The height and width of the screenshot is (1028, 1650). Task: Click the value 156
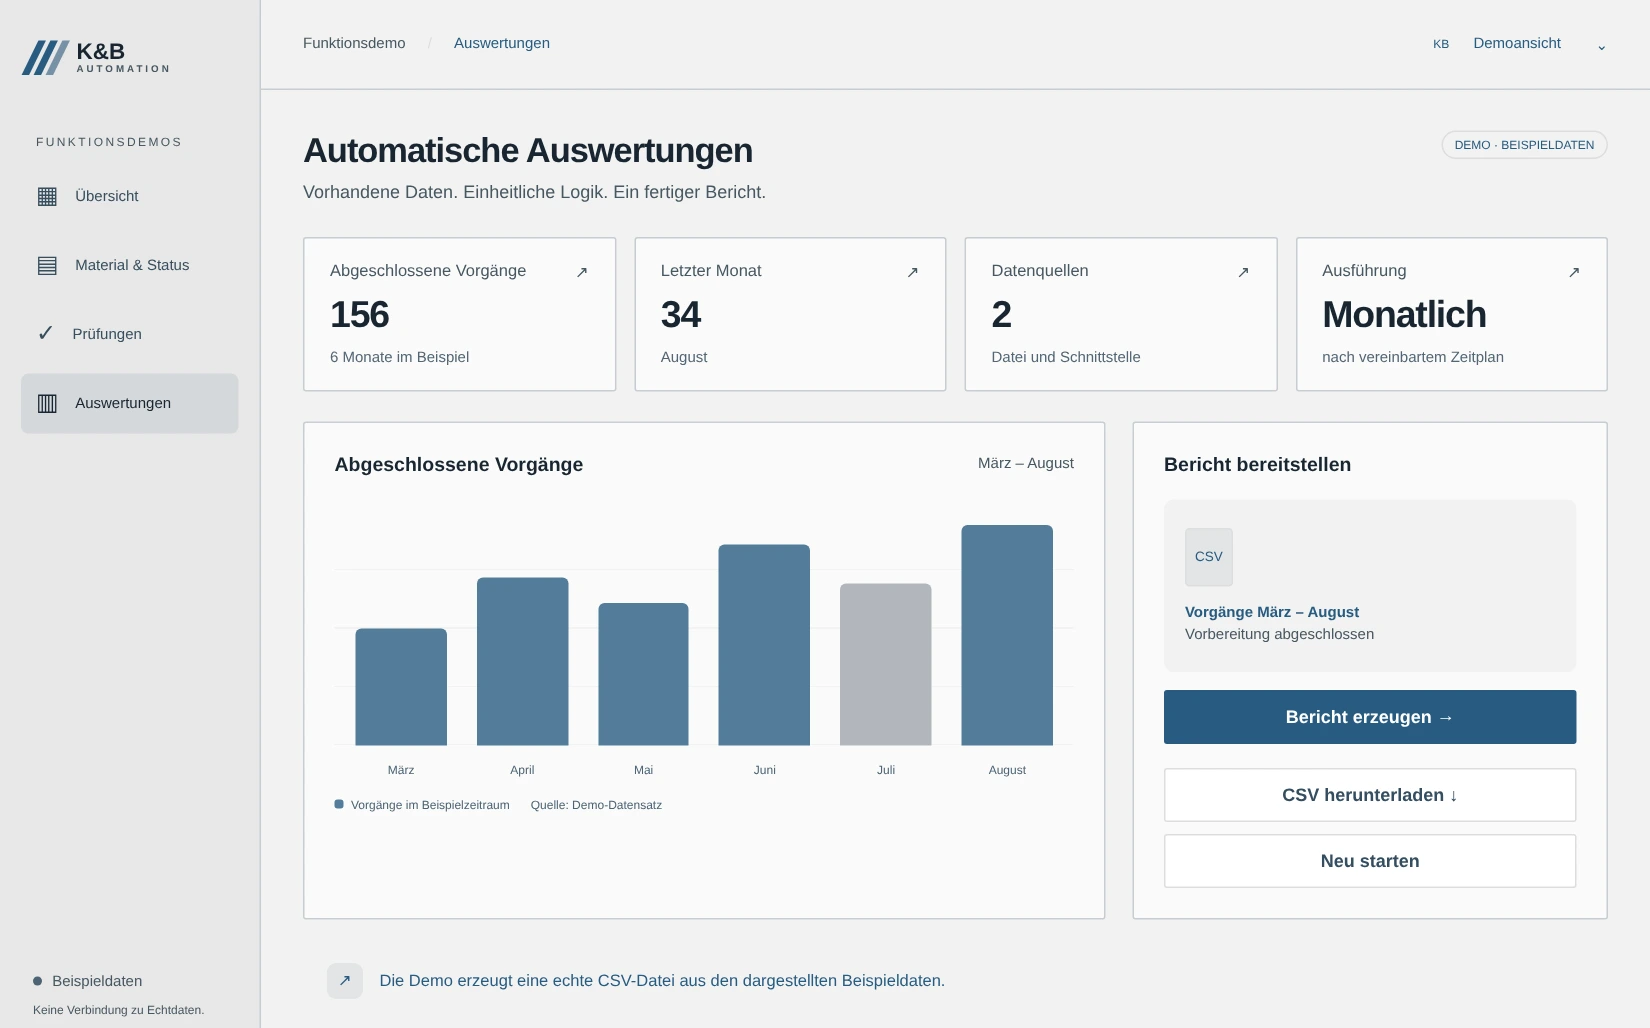(x=359, y=315)
